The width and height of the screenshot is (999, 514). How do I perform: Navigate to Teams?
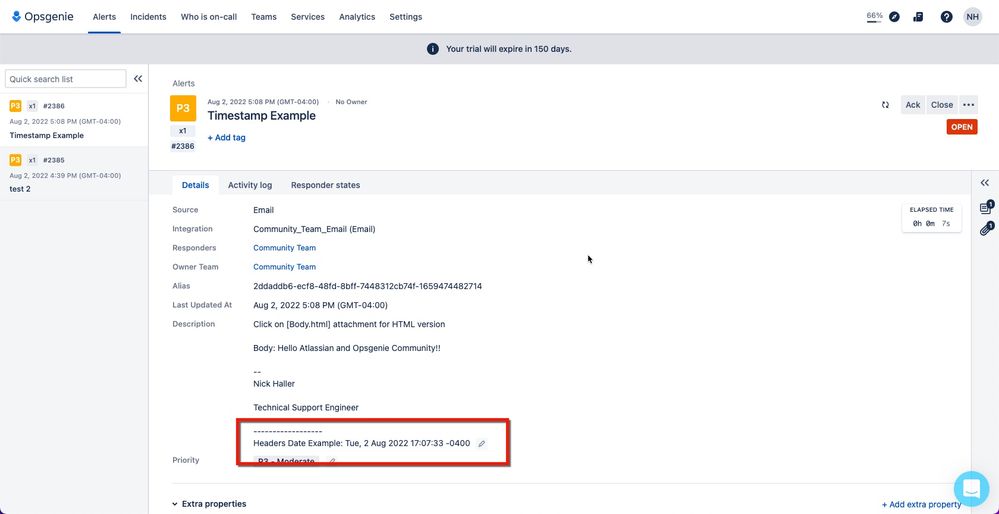tap(264, 17)
